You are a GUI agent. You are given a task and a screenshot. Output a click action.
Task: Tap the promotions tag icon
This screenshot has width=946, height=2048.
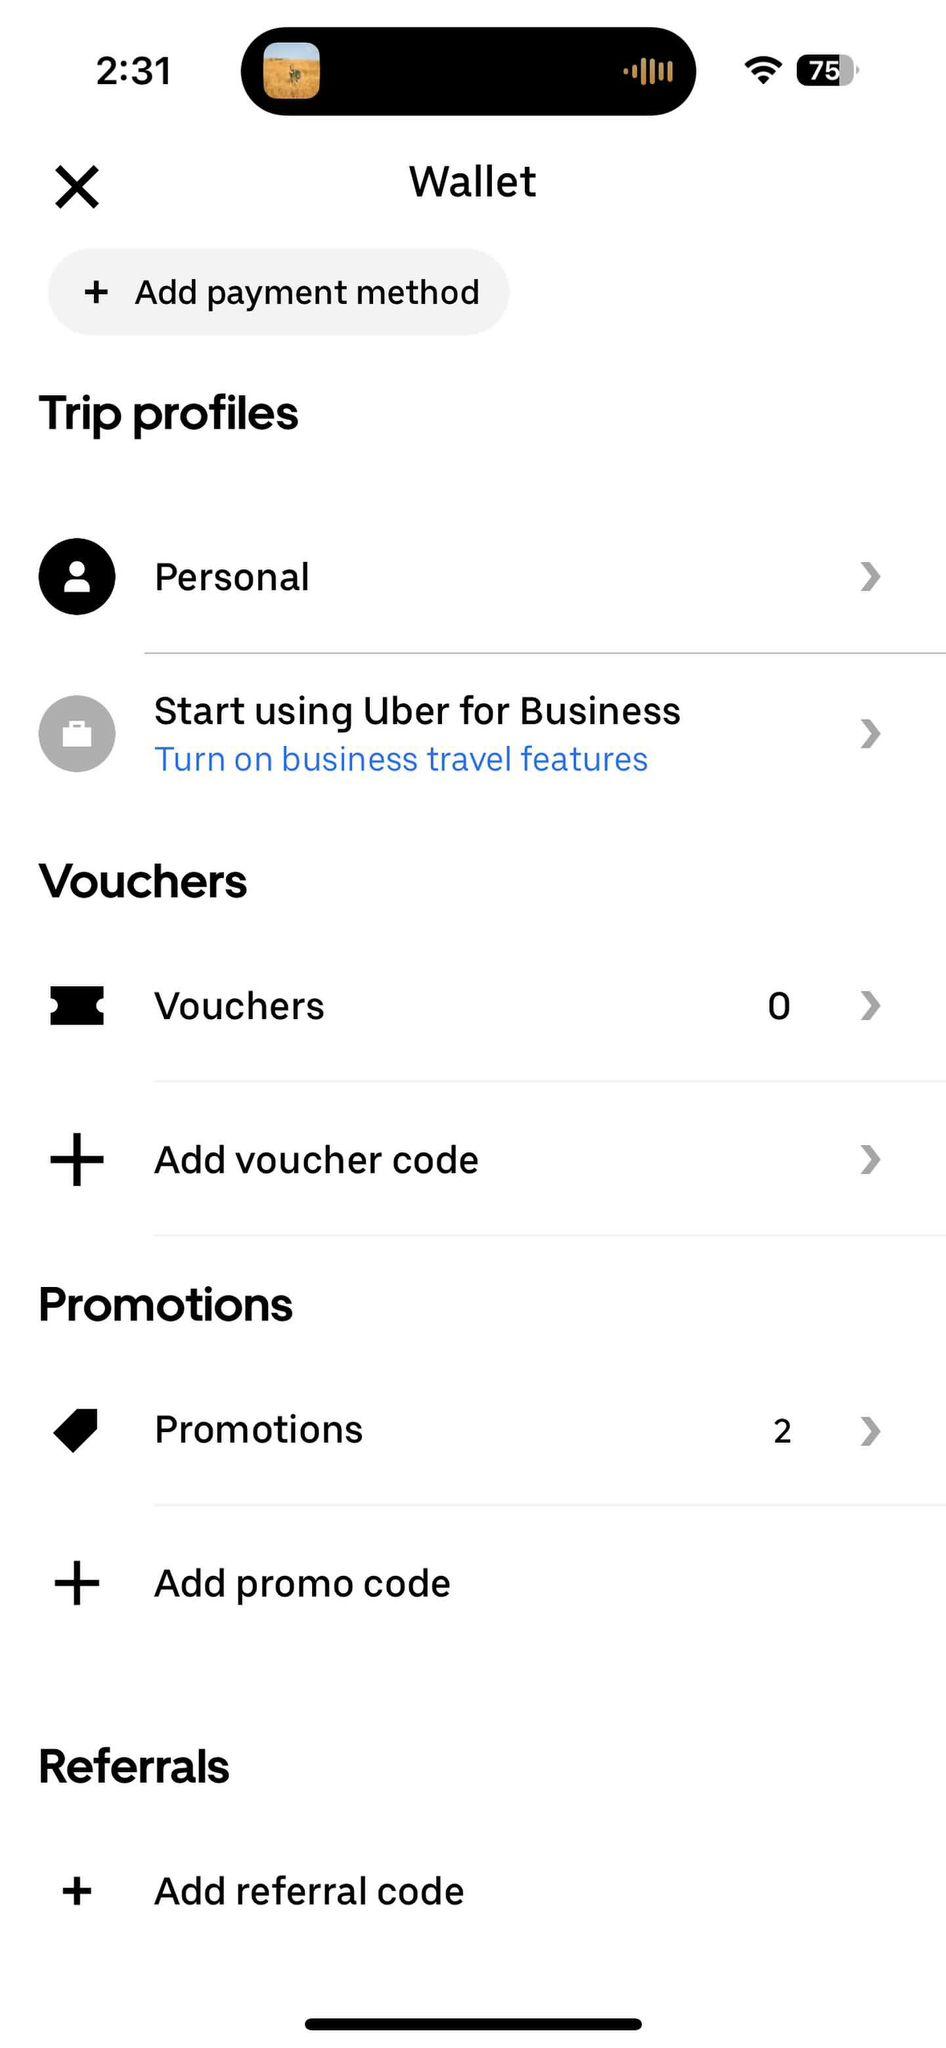pyautogui.click(x=77, y=1430)
